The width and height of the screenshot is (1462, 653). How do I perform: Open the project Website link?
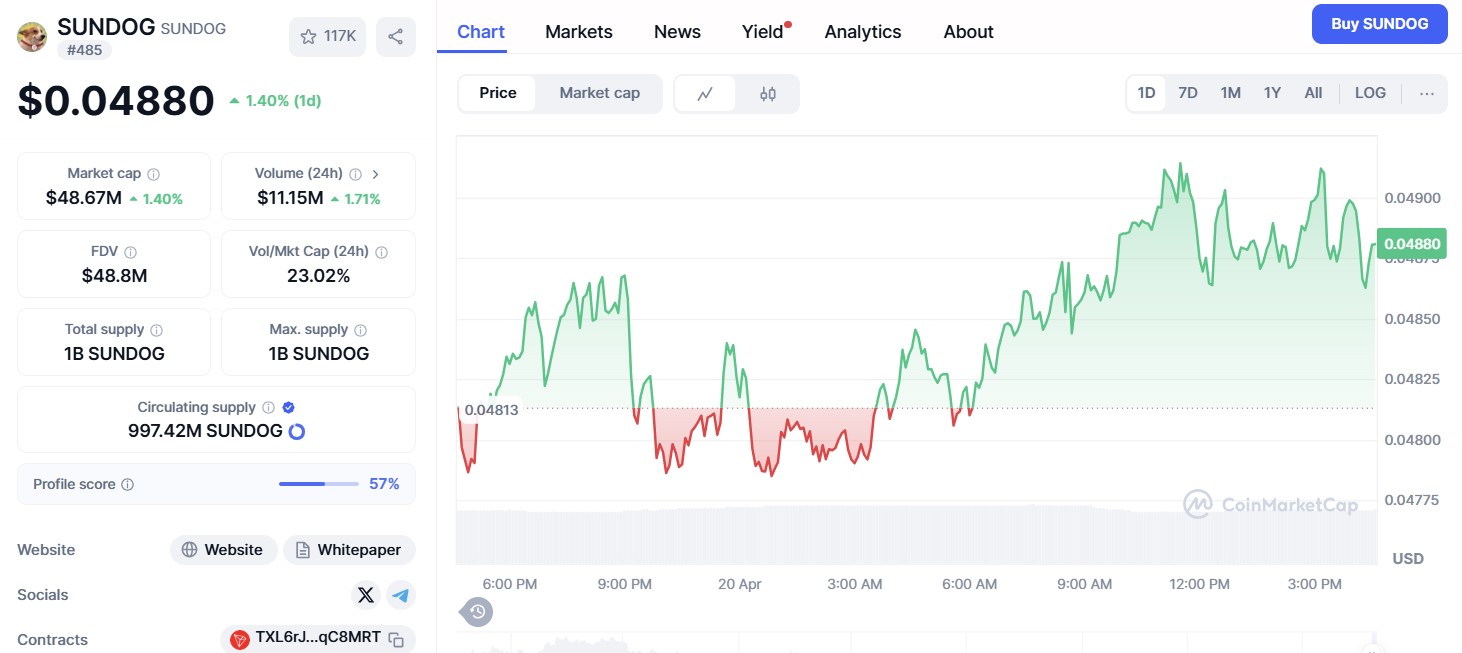223,550
